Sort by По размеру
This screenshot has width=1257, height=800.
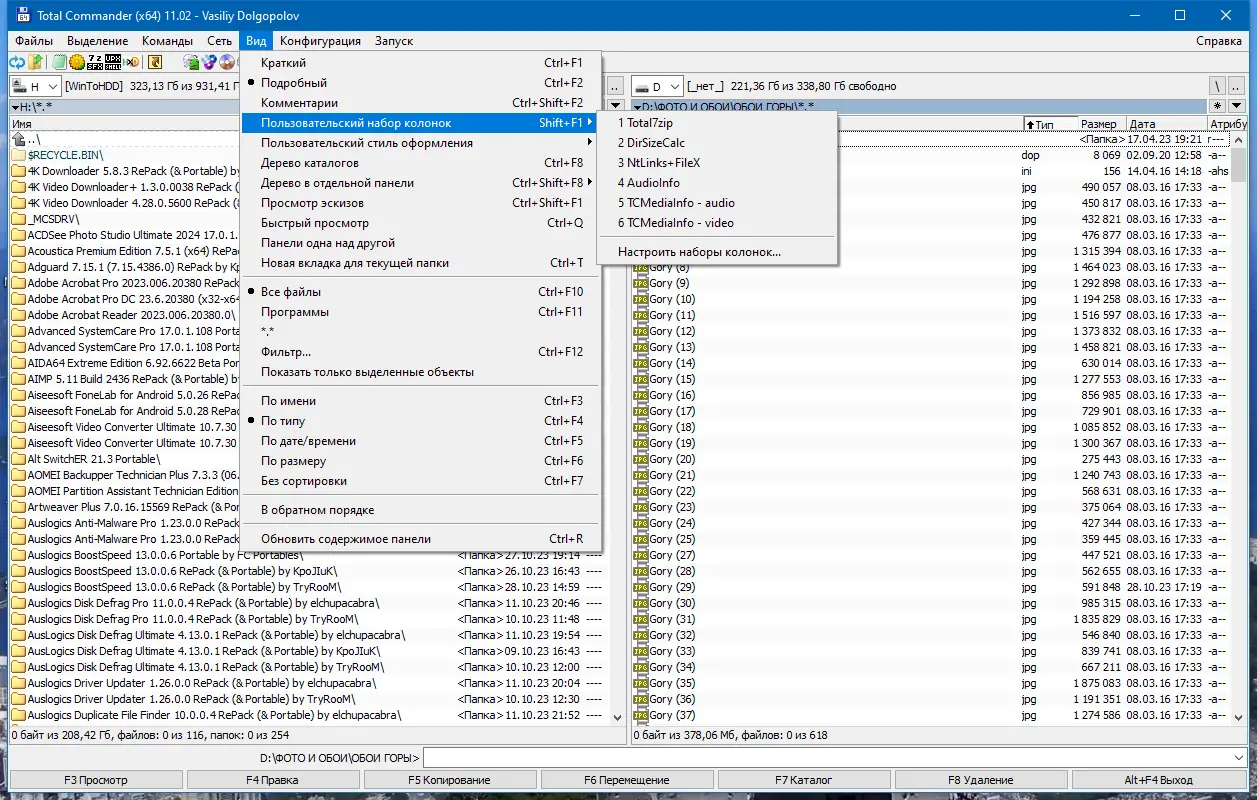click(421, 461)
